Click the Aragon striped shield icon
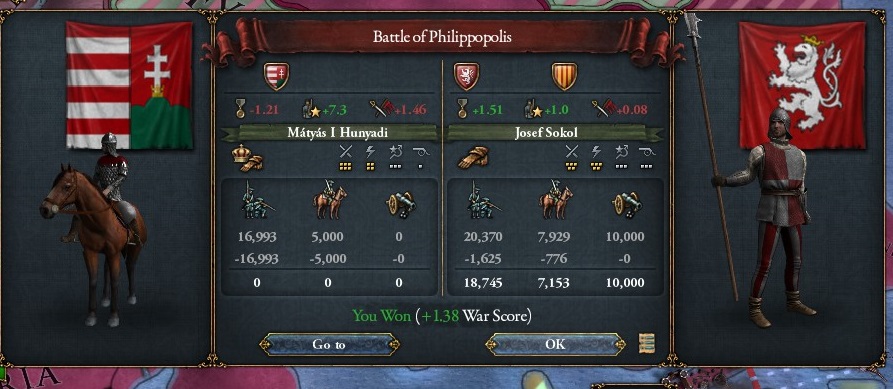 pyautogui.click(x=564, y=76)
